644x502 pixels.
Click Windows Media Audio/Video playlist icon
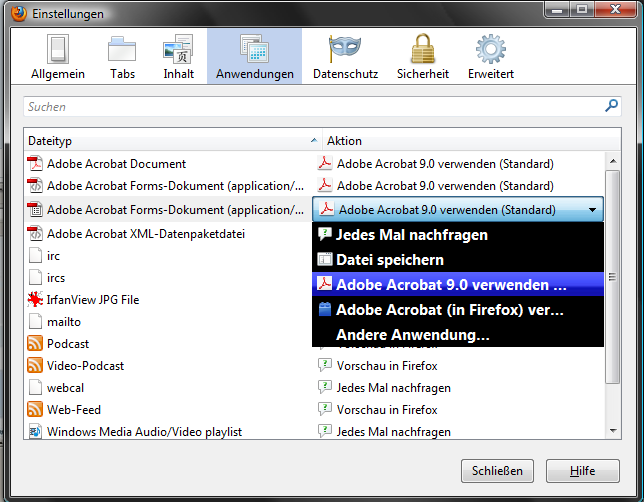tap(35, 431)
